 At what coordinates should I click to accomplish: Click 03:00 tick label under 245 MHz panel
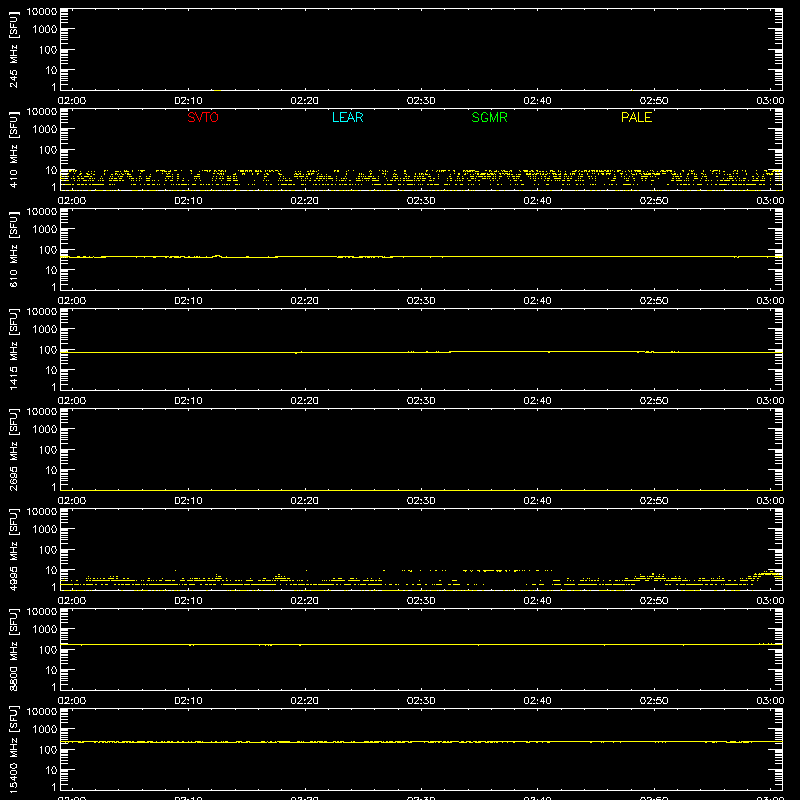770,101
